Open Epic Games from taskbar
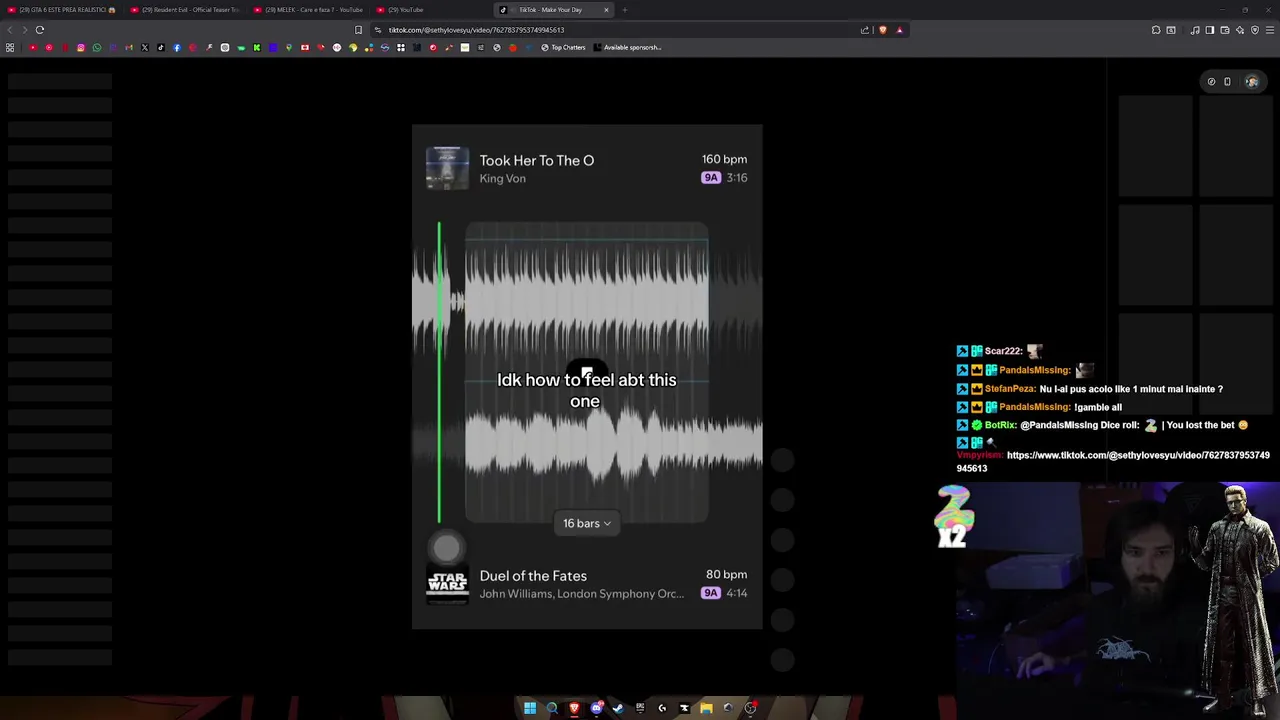 (640, 708)
